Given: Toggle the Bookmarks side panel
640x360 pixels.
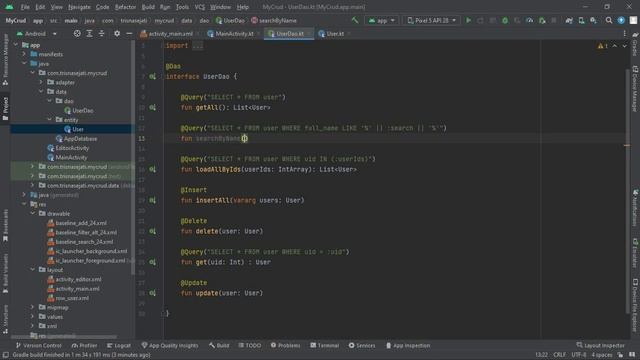Looking at the screenshot, I should [x=5, y=225].
